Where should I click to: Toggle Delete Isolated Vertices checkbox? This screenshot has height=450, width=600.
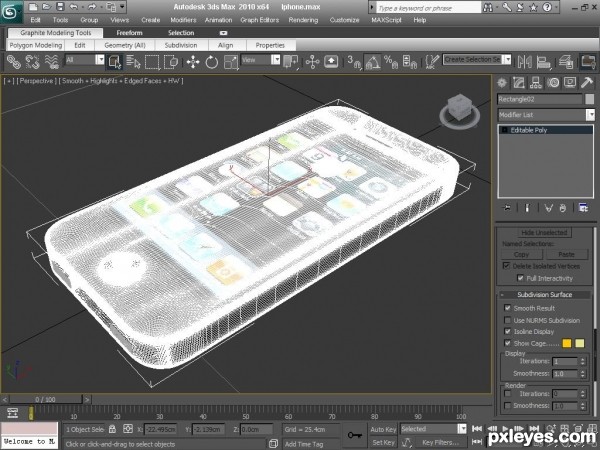pyautogui.click(x=506, y=266)
